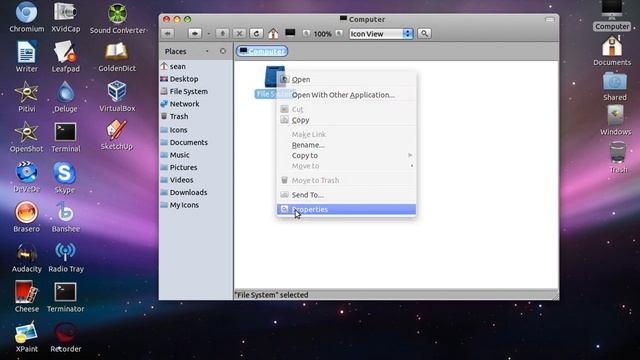Launch Brasero disc burner icon
This screenshot has height=360, width=640.
27,217
